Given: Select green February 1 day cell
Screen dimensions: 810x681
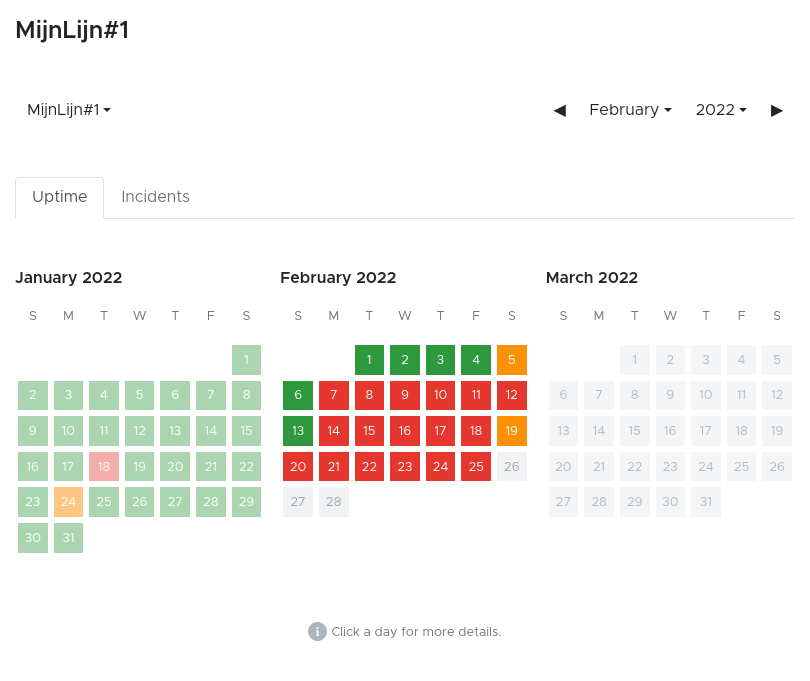Looking at the screenshot, I should pyautogui.click(x=369, y=360).
